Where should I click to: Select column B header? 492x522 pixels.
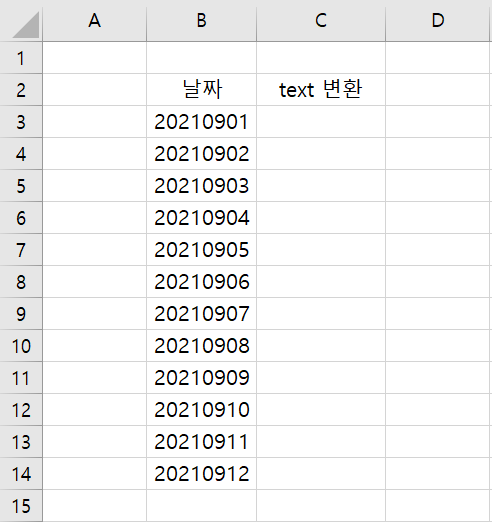point(201,21)
